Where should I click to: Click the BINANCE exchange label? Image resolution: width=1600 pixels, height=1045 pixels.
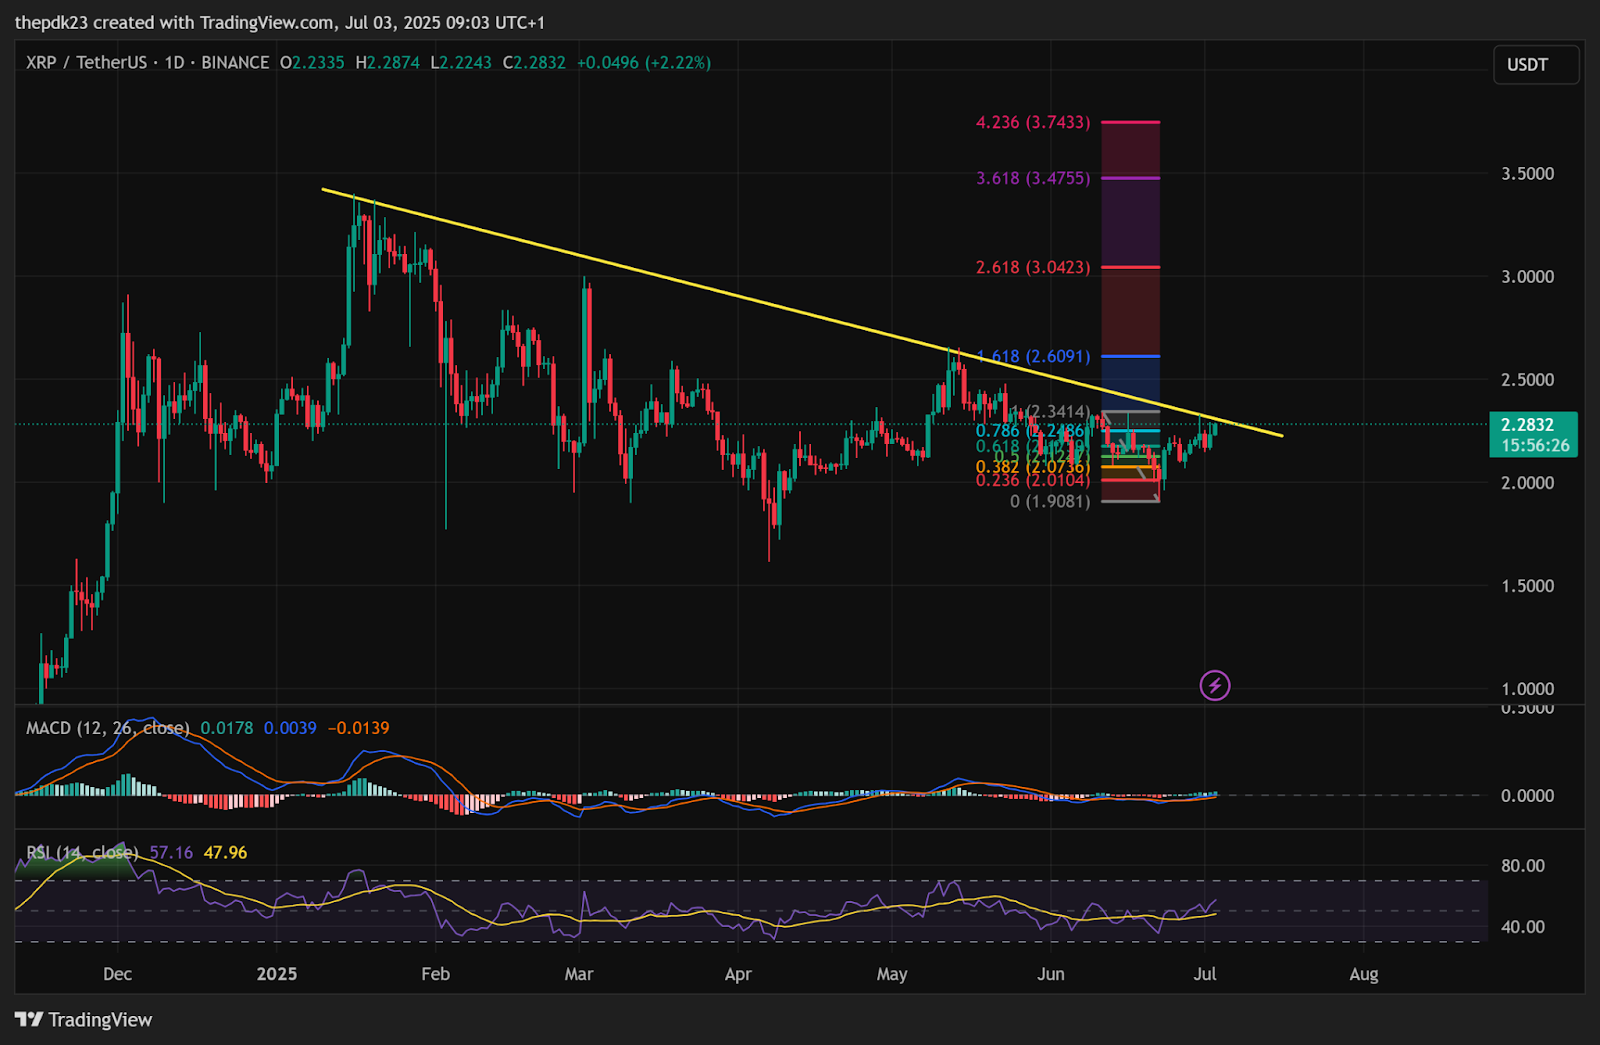235,62
